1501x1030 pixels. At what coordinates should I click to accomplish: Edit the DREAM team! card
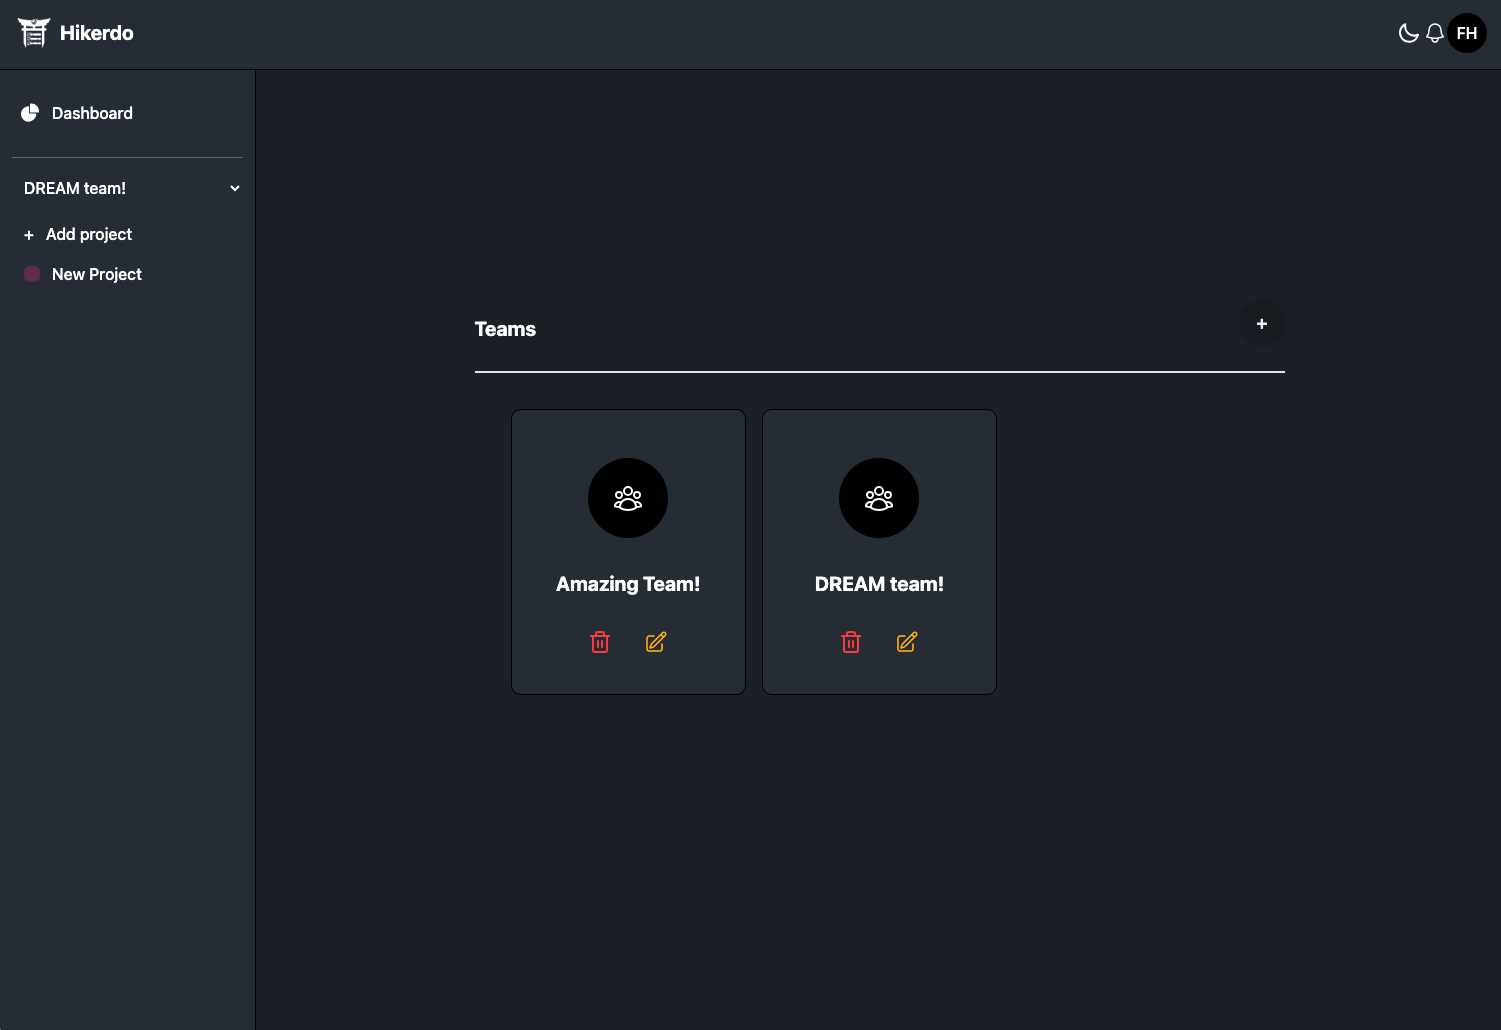(x=907, y=642)
